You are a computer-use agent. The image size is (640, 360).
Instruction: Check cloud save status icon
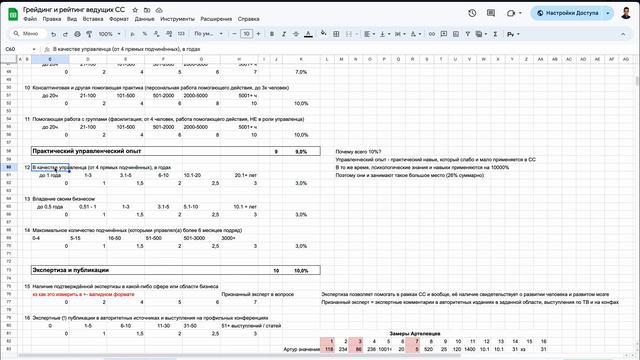159,10
